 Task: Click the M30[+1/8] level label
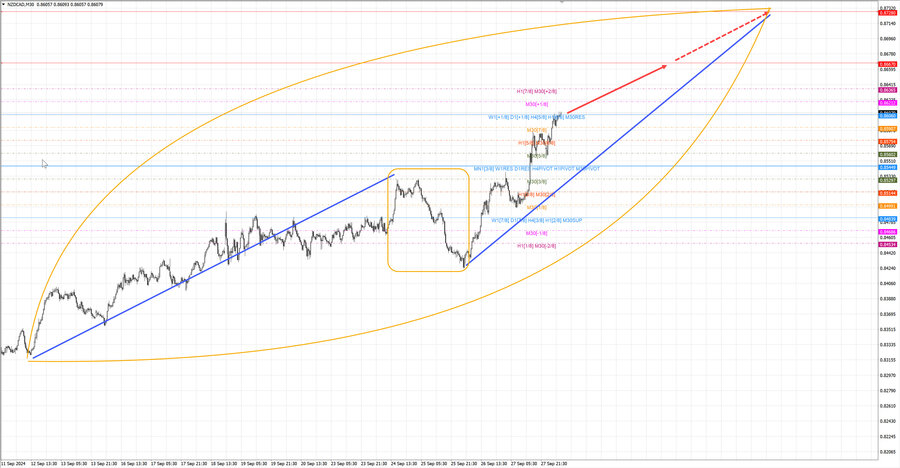tap(537, 104)
